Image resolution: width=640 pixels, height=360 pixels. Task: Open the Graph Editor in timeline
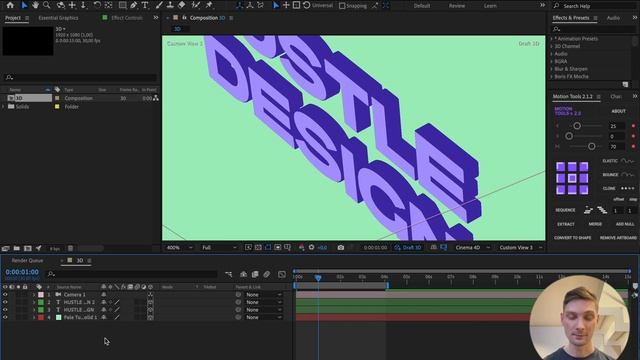(x=282, y=274)
